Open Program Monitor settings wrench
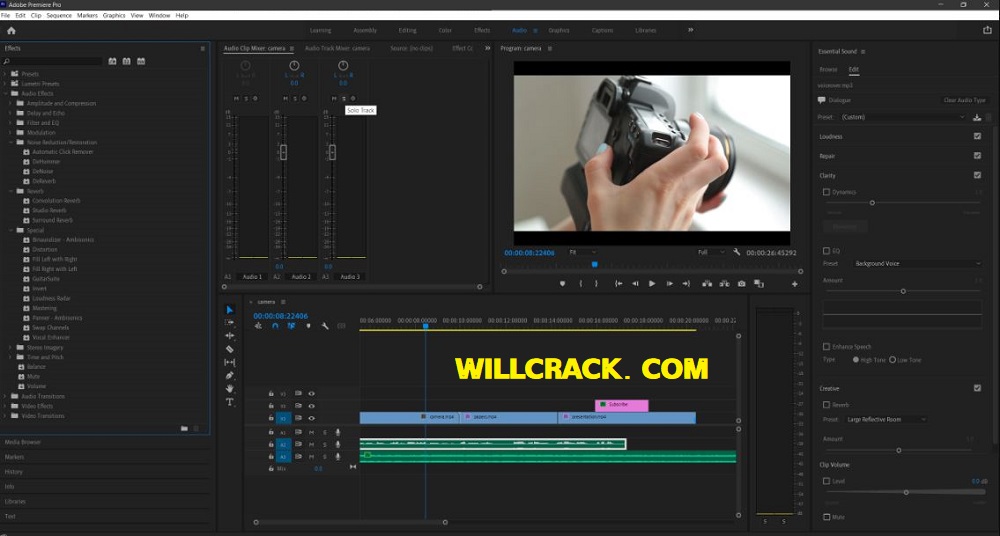1000x536 pixels. click(x=737, y=253)
